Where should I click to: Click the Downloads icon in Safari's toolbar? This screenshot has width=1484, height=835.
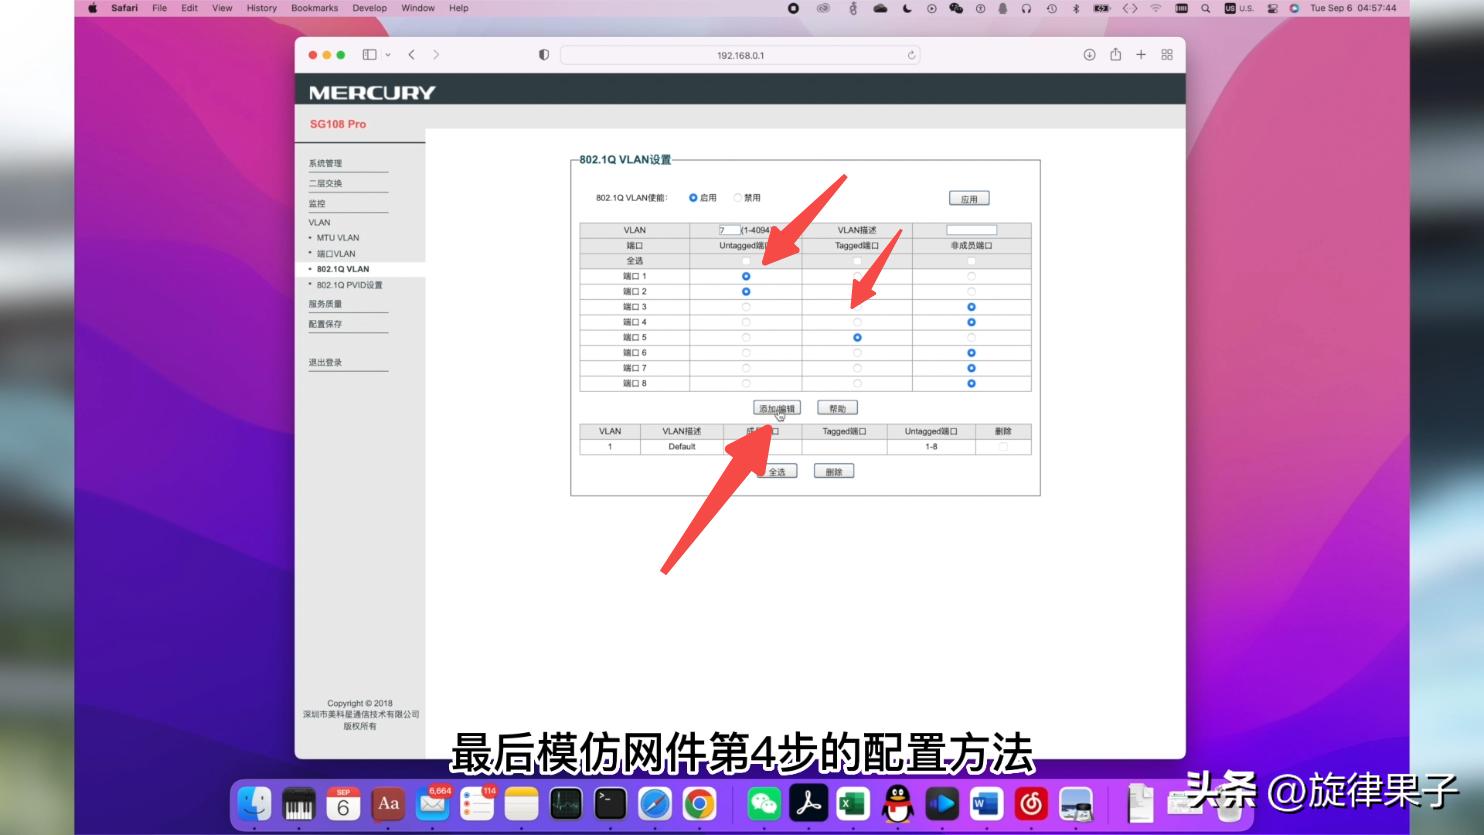pos(1090,55)
